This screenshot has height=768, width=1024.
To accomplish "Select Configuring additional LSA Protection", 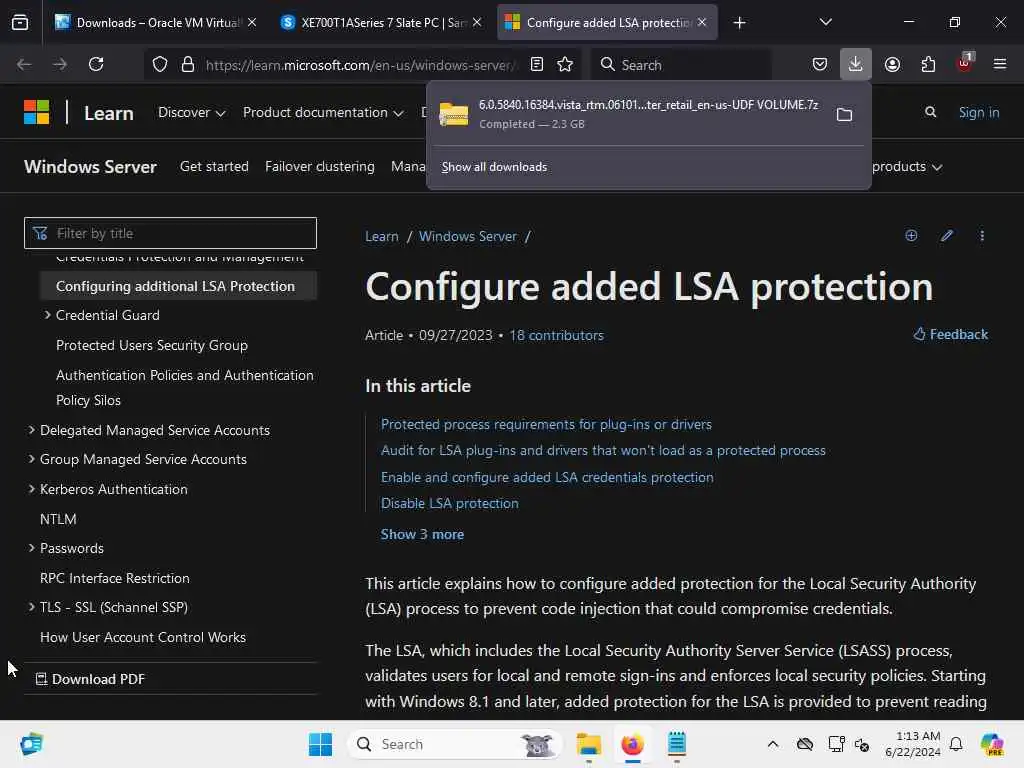I will click(178, 286).
